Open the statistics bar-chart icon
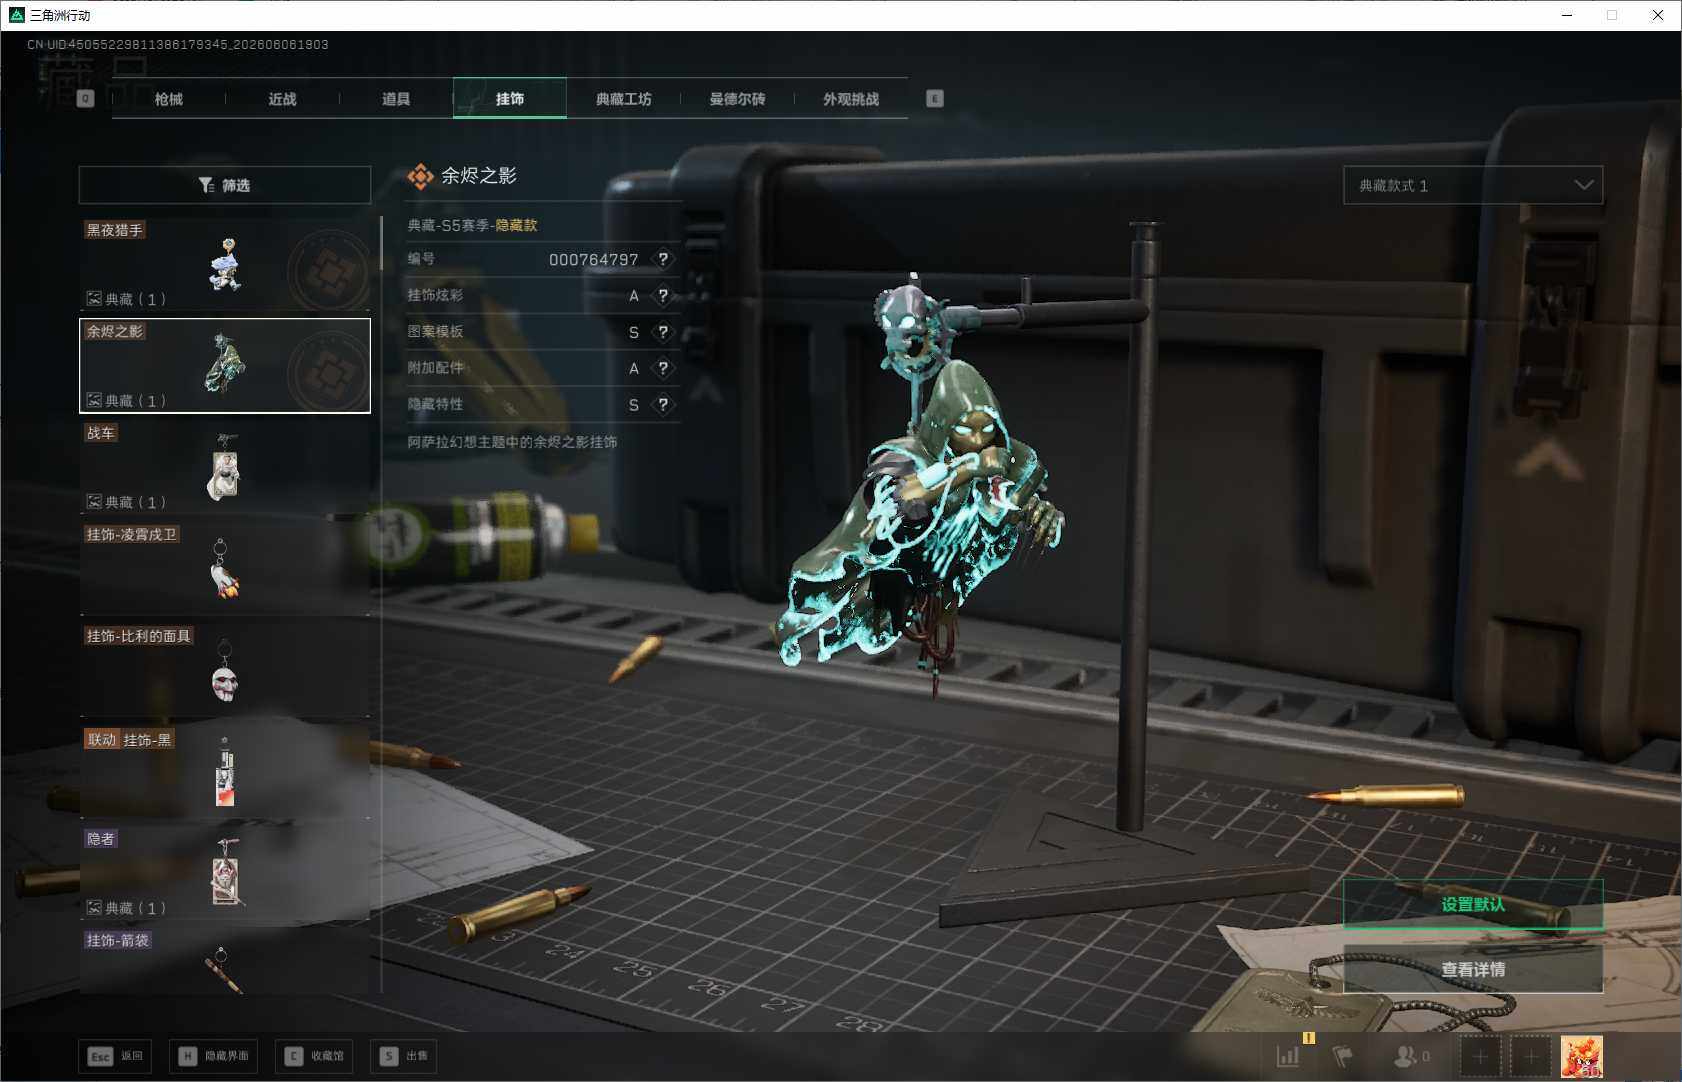The image size is (1682, 1082). click(x=1288, y=1056)
